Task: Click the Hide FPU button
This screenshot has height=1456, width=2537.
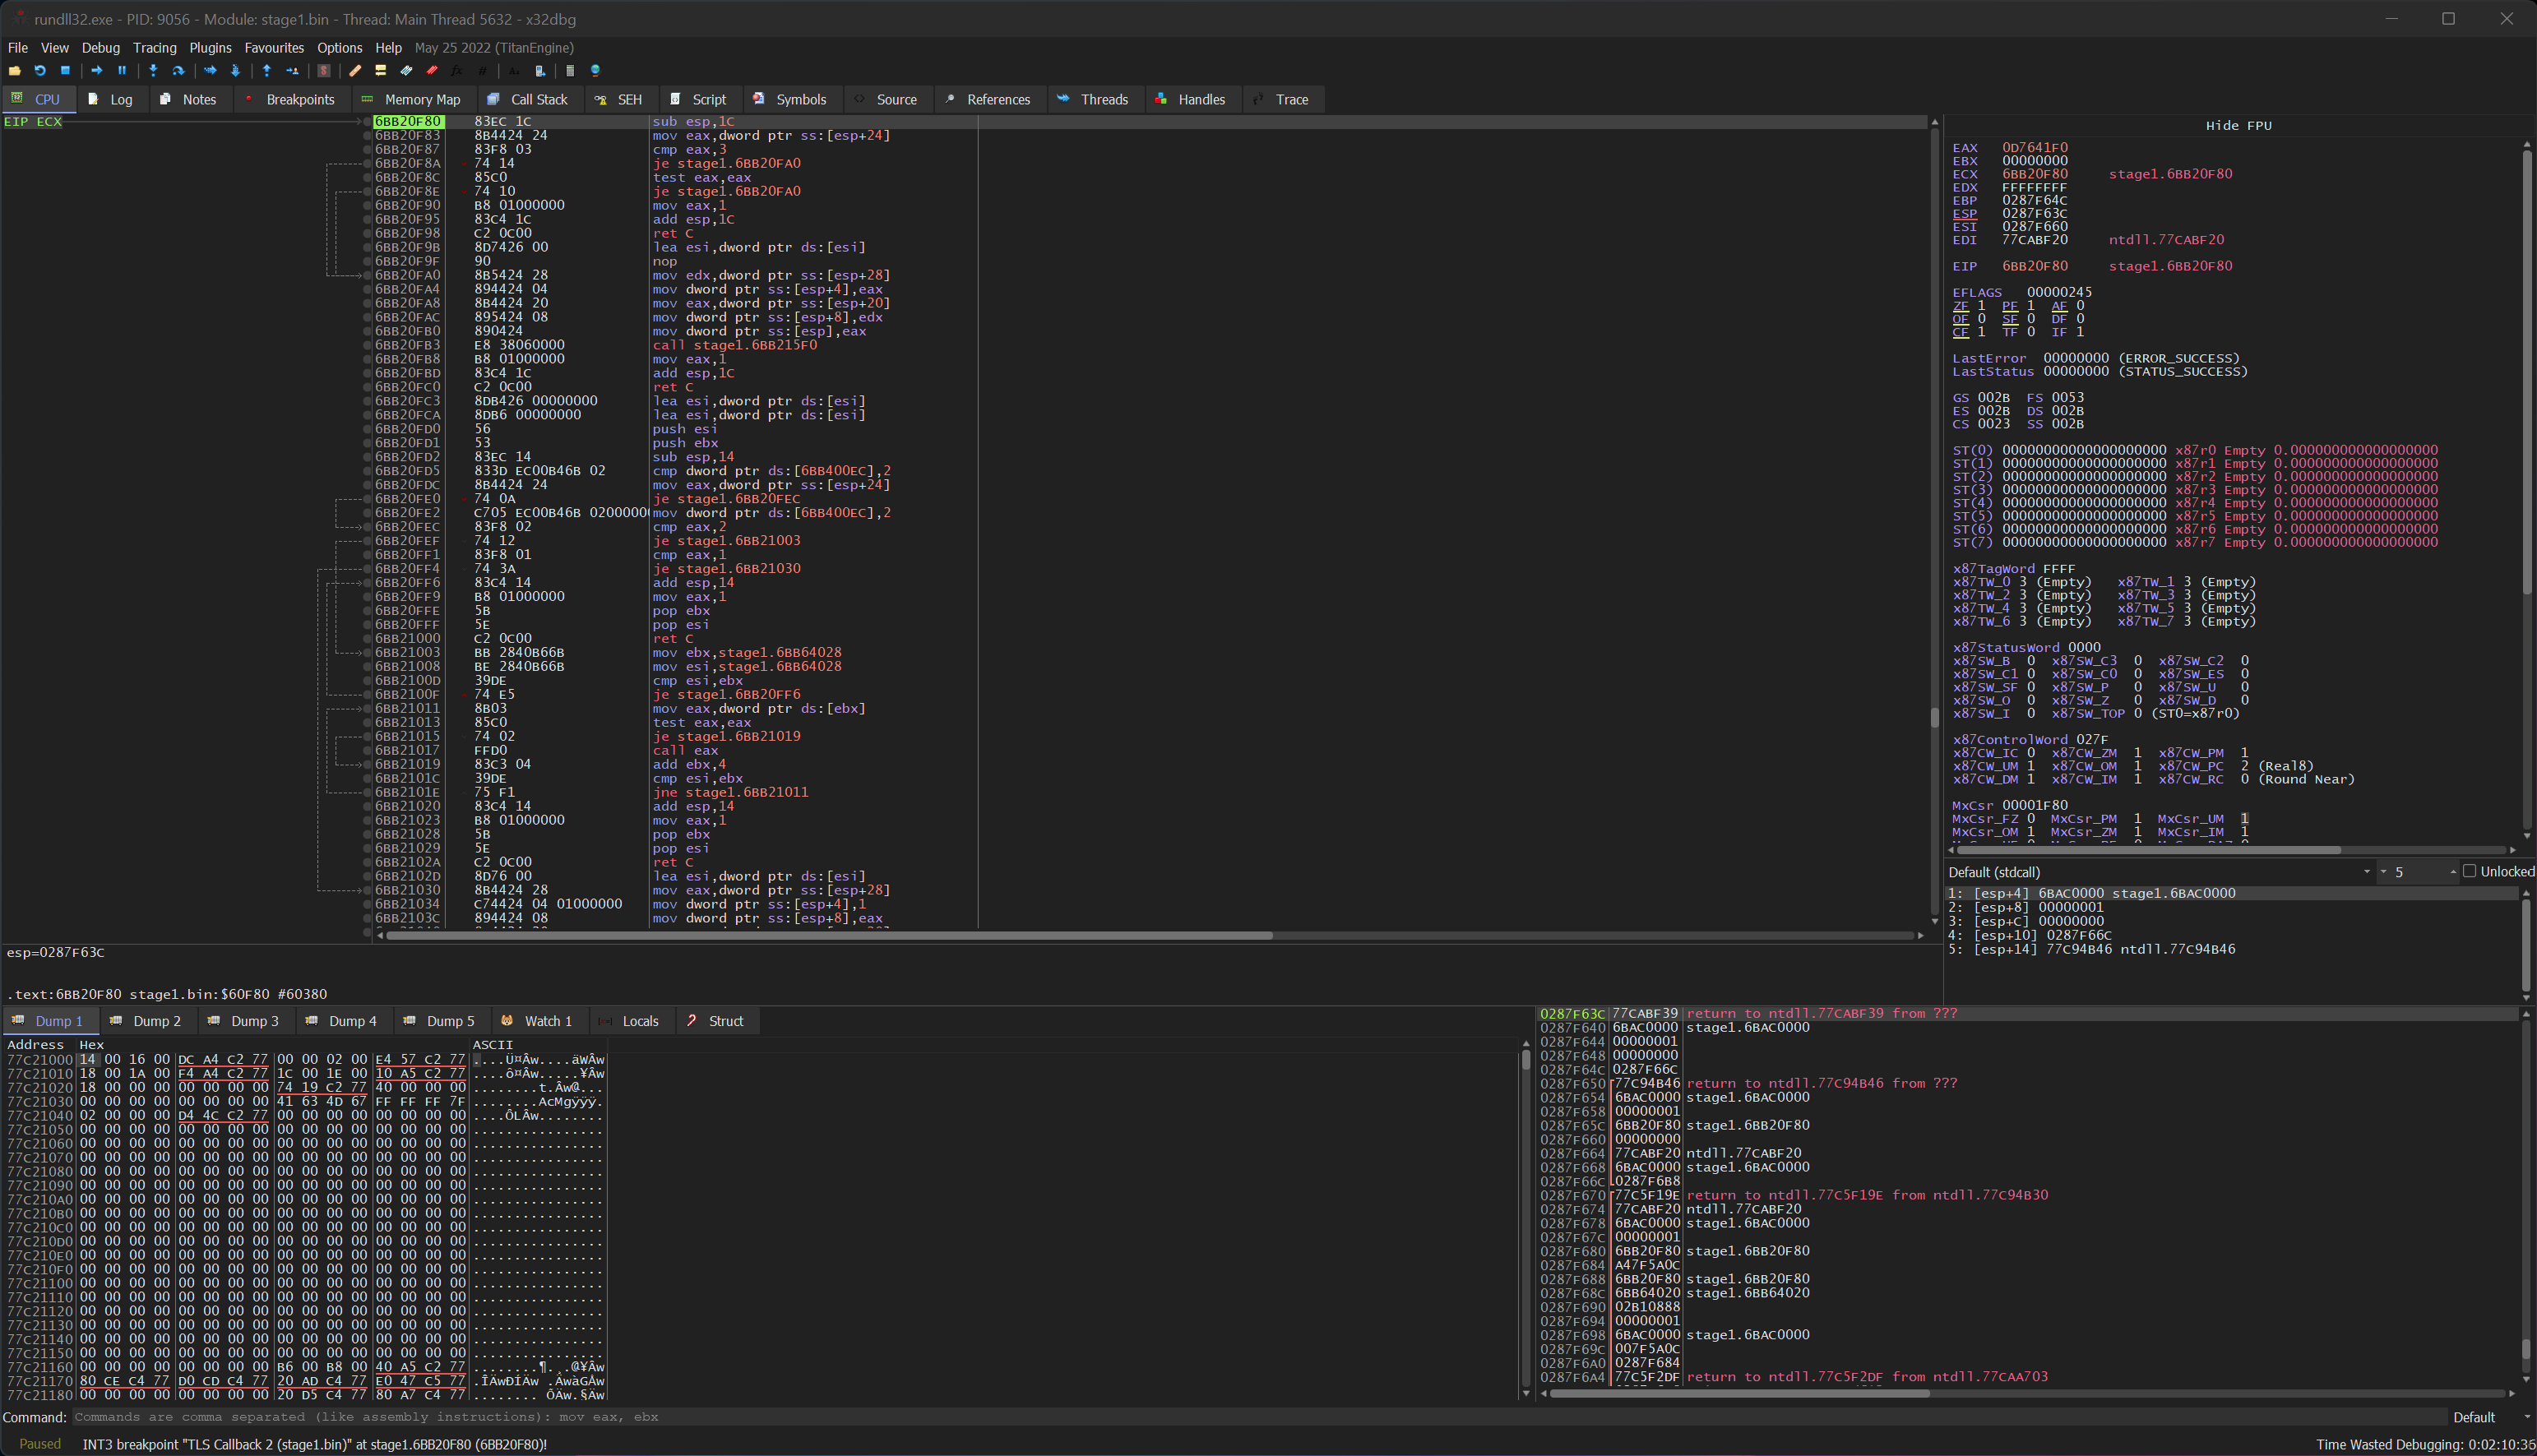Action: coord(2238,125)
